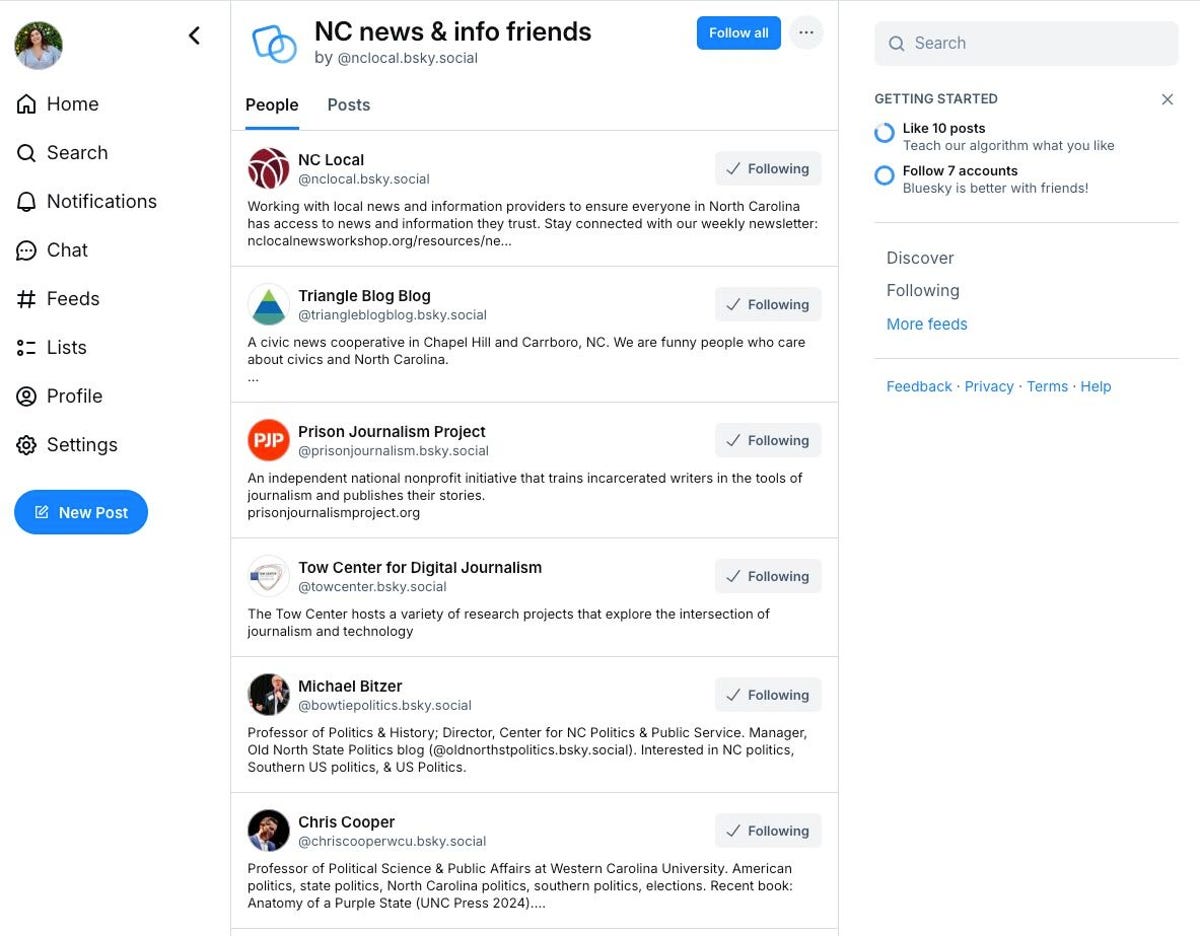Open Chat using the bubble icon
This screenshot has height=936, width=1200.
tap(27, 251)
